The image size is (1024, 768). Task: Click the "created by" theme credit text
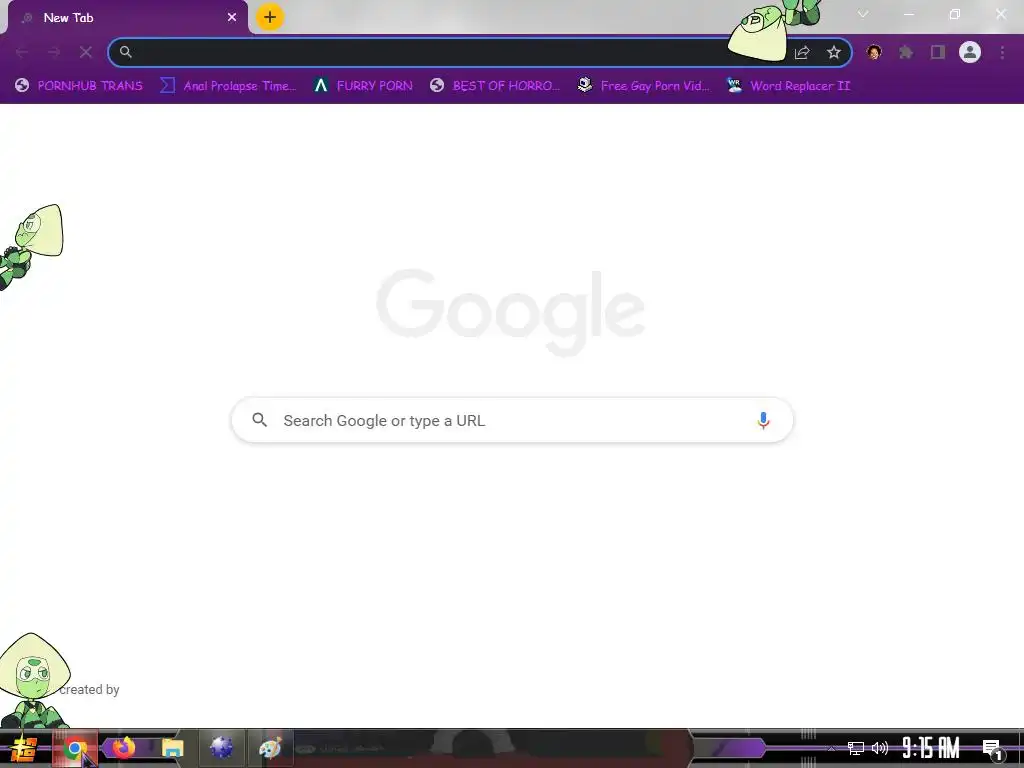89,690
